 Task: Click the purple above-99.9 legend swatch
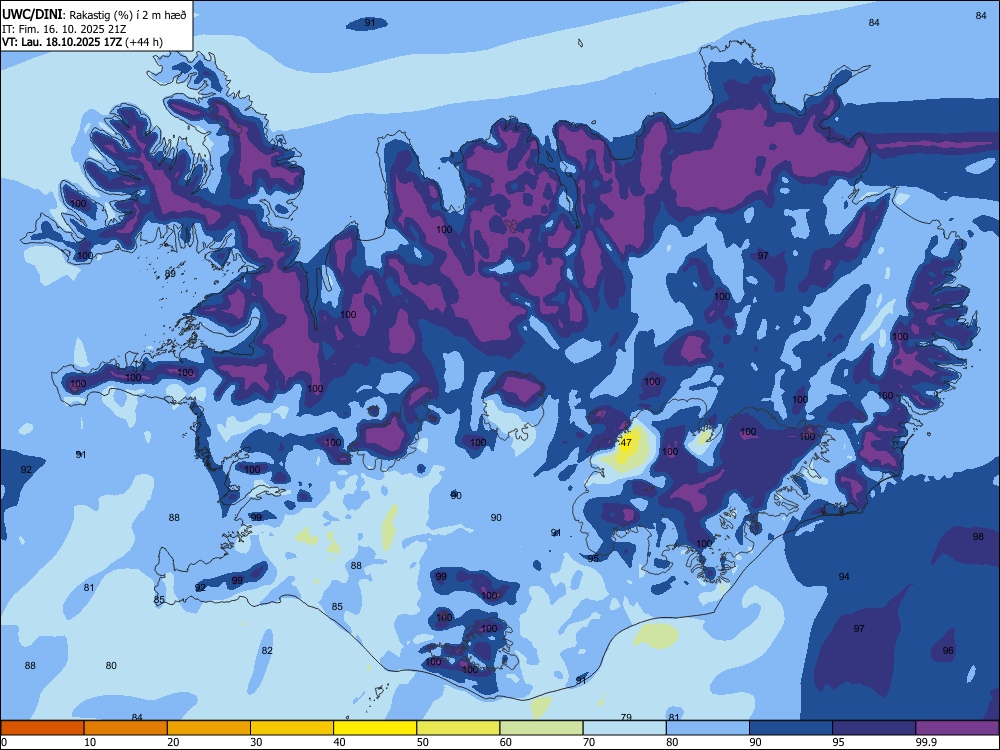(x=957, y=728)
